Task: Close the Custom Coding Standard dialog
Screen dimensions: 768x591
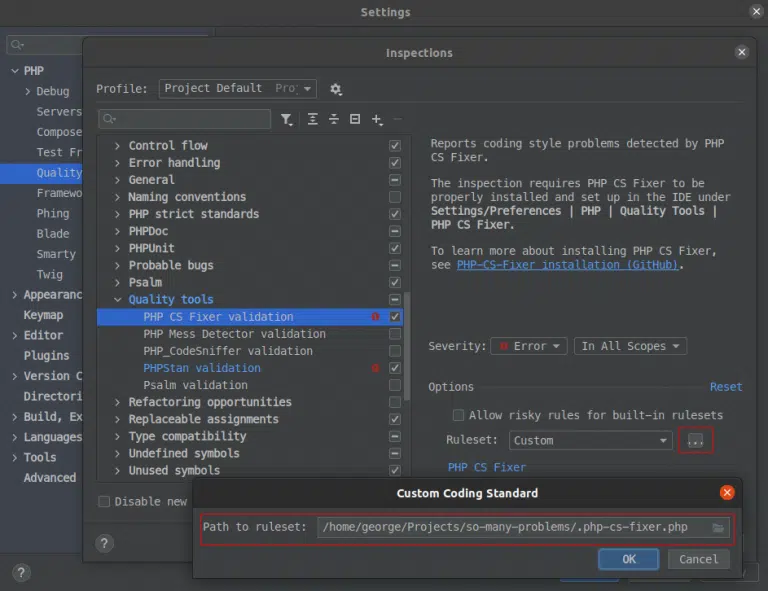Action: tap(727, 493)
